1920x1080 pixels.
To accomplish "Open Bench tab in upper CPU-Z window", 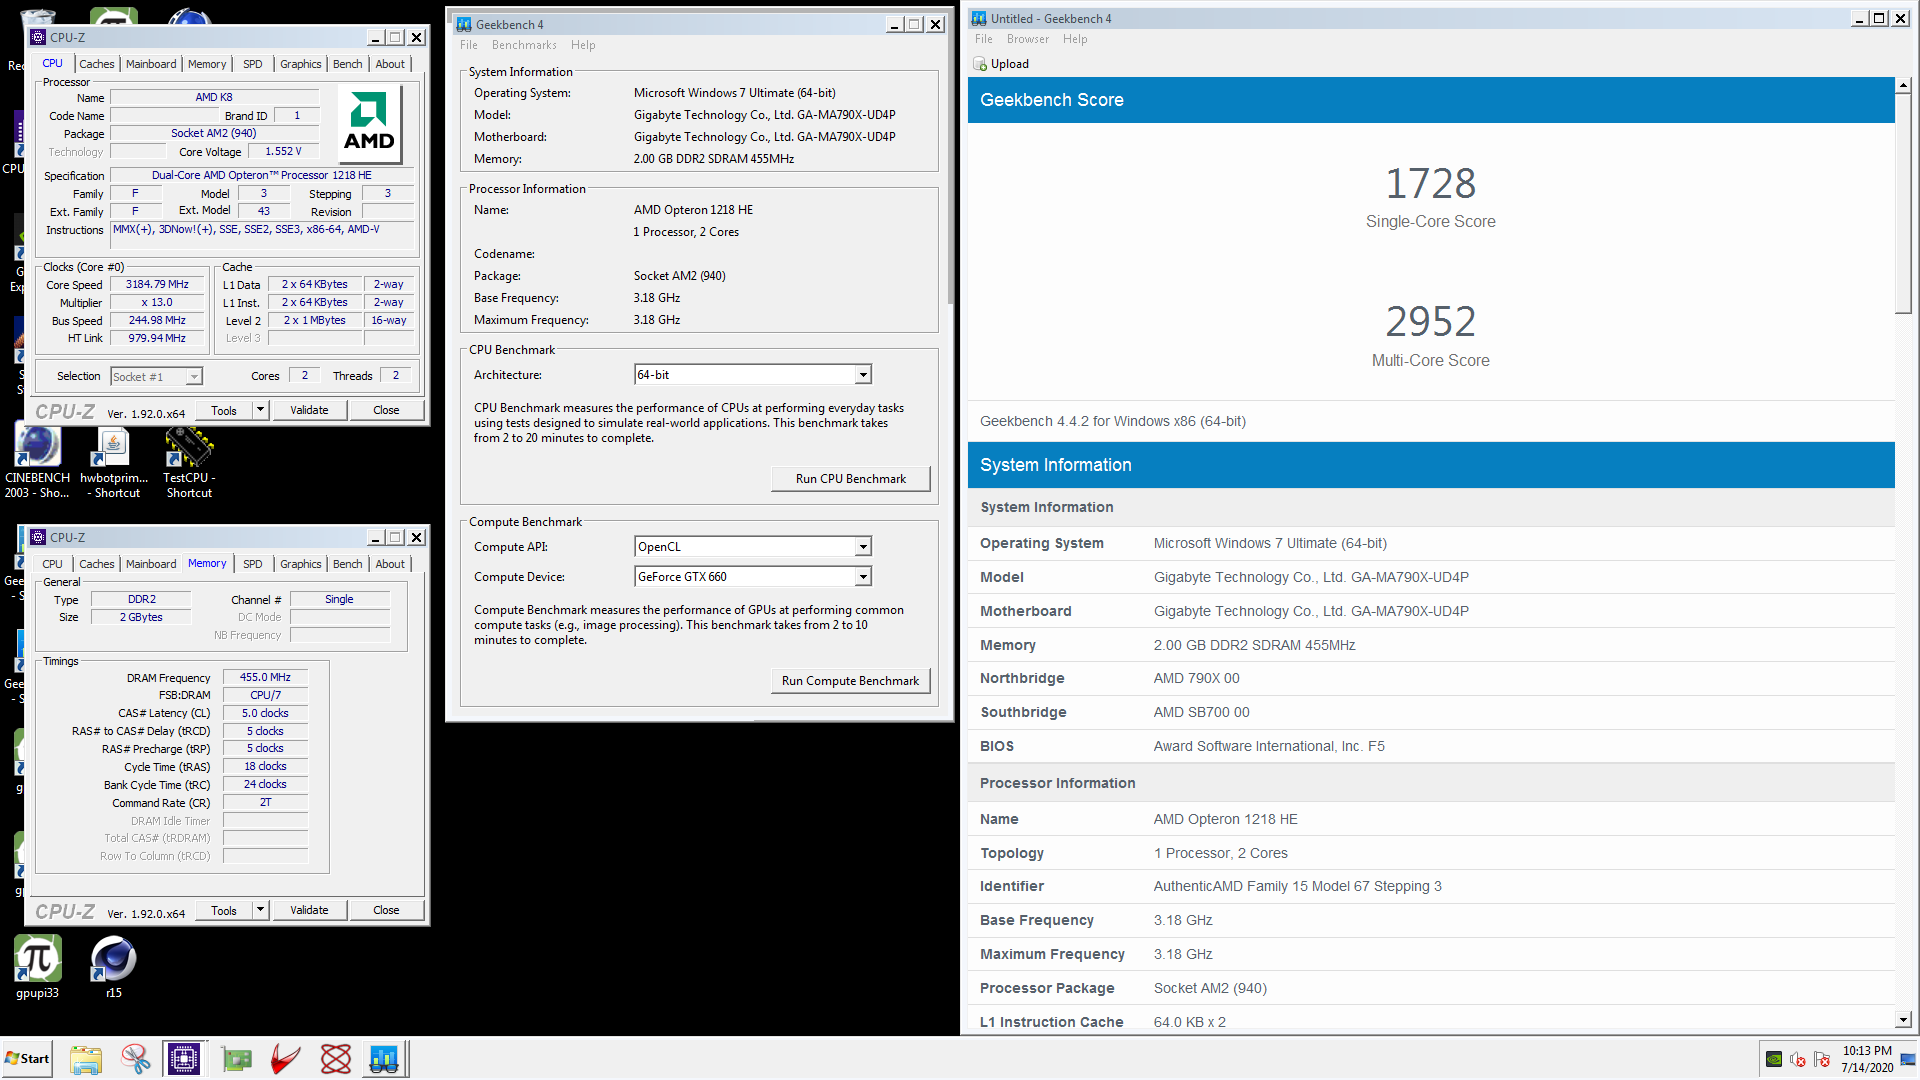I will [x=348, y=64].
